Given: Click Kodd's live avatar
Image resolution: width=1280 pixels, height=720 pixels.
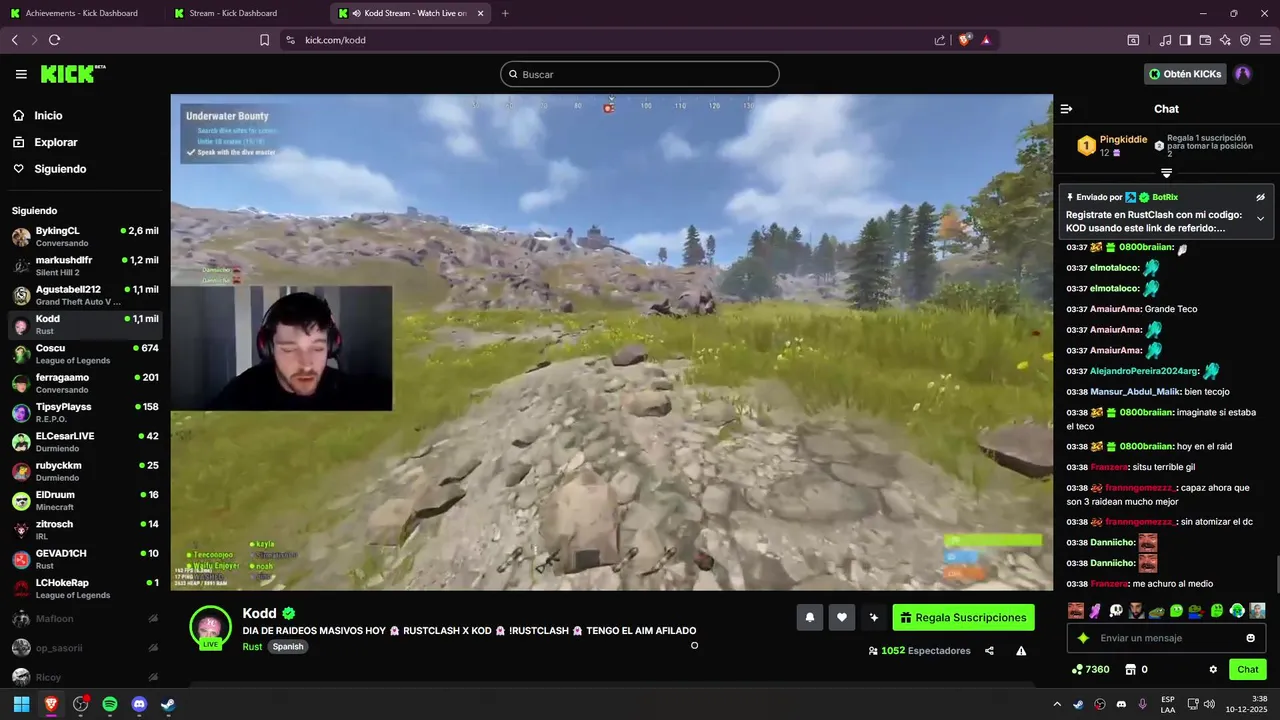Looking at the screenshot, I should pos(210,627).
